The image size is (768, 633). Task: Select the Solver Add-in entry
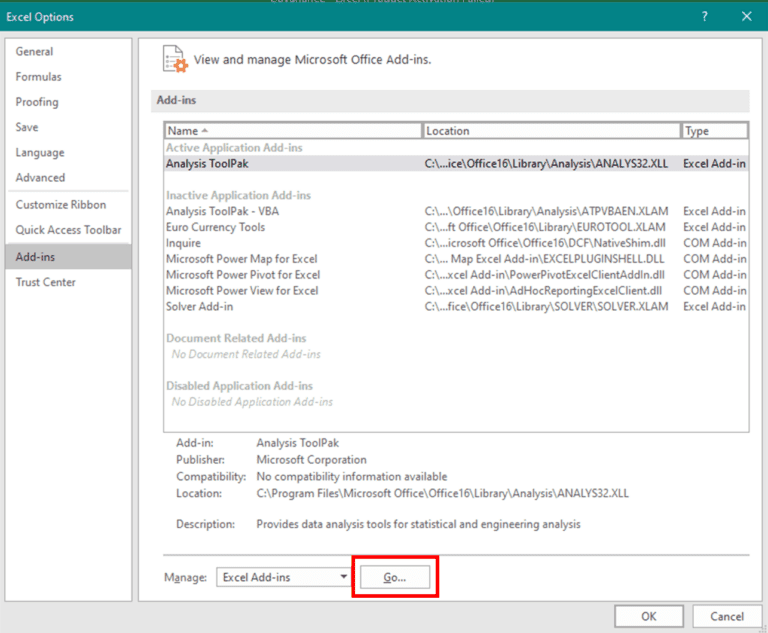(199, 306)
